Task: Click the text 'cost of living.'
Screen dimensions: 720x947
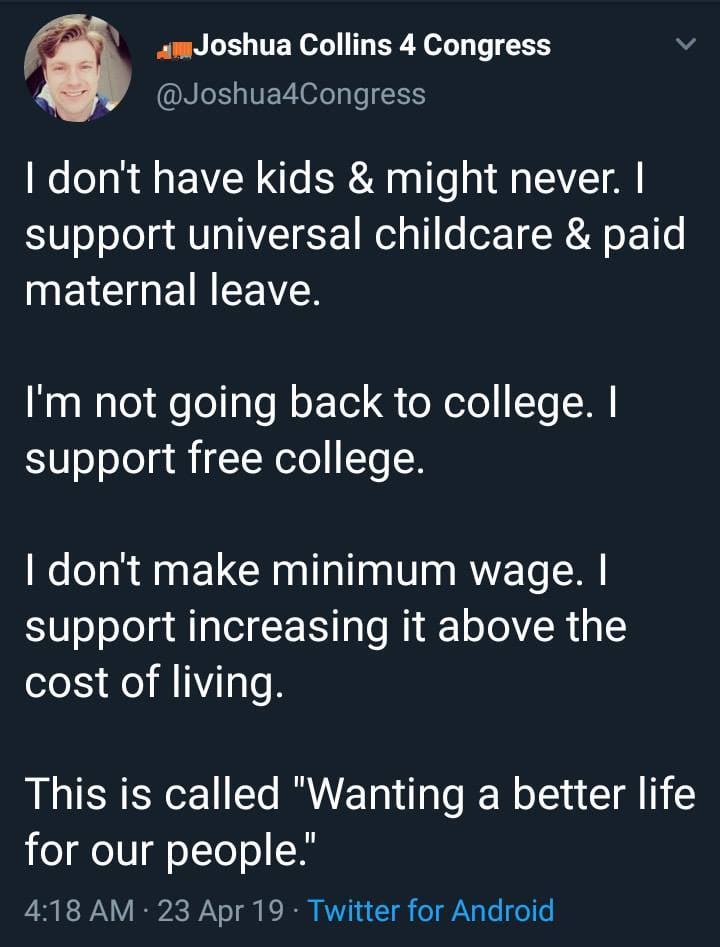Action: tap(153, 683)
